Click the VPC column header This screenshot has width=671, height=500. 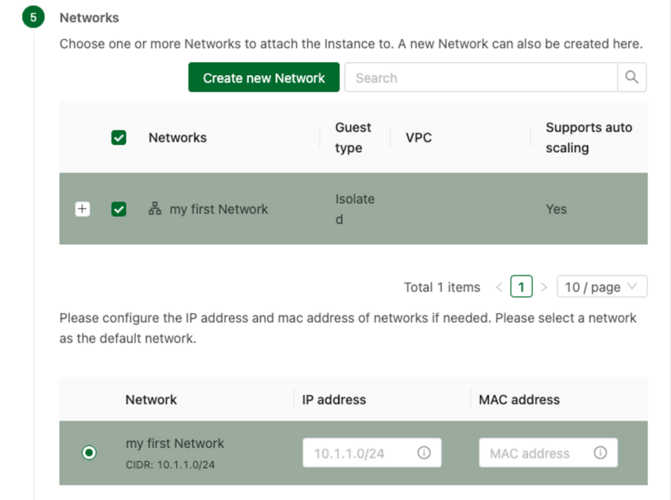(x=419, y=137)
